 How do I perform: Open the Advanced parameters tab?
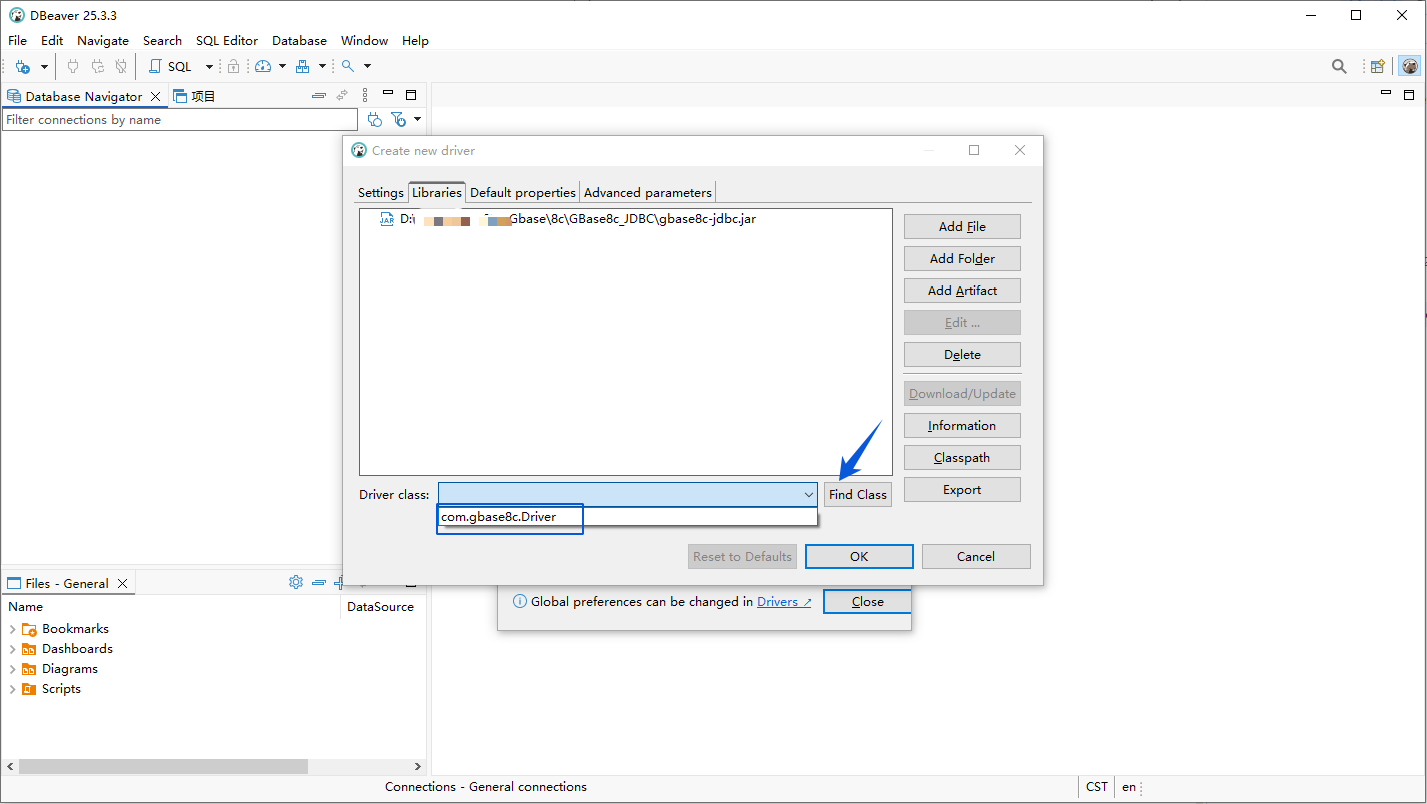[x=648, y=193]
